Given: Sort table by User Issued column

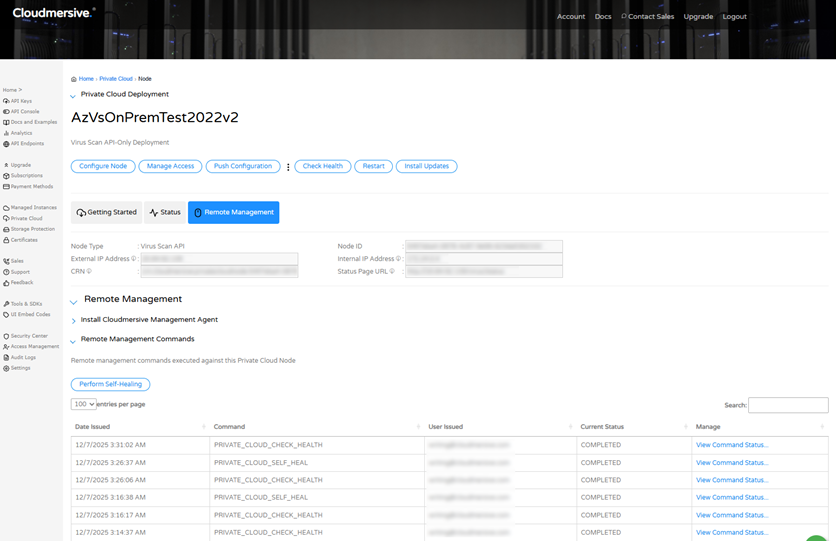Looking at the screenshot, I should coord(500,427).
